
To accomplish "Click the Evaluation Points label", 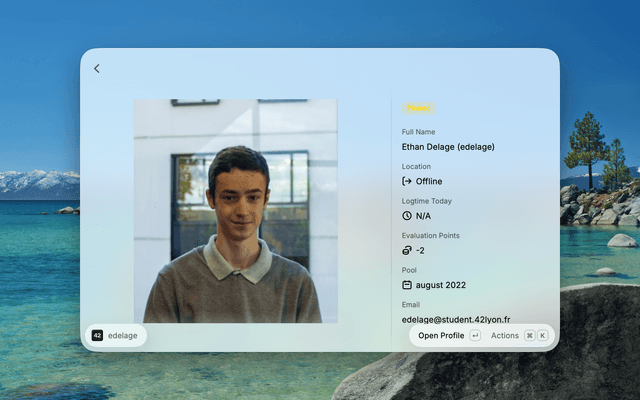I will [x=431, y=236].
